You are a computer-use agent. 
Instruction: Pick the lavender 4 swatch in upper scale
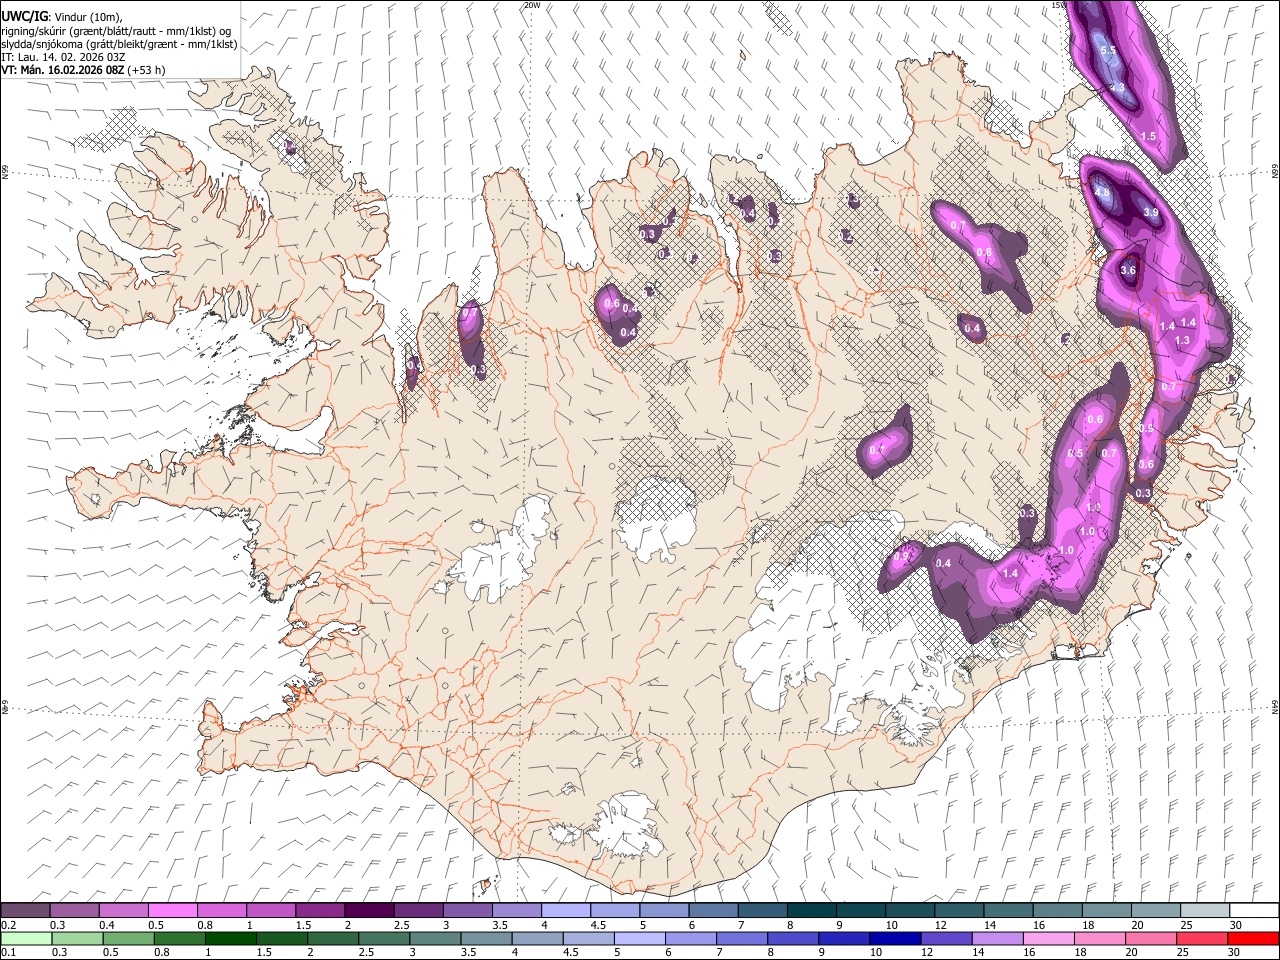pyautogui.click(x=565, y=910)
